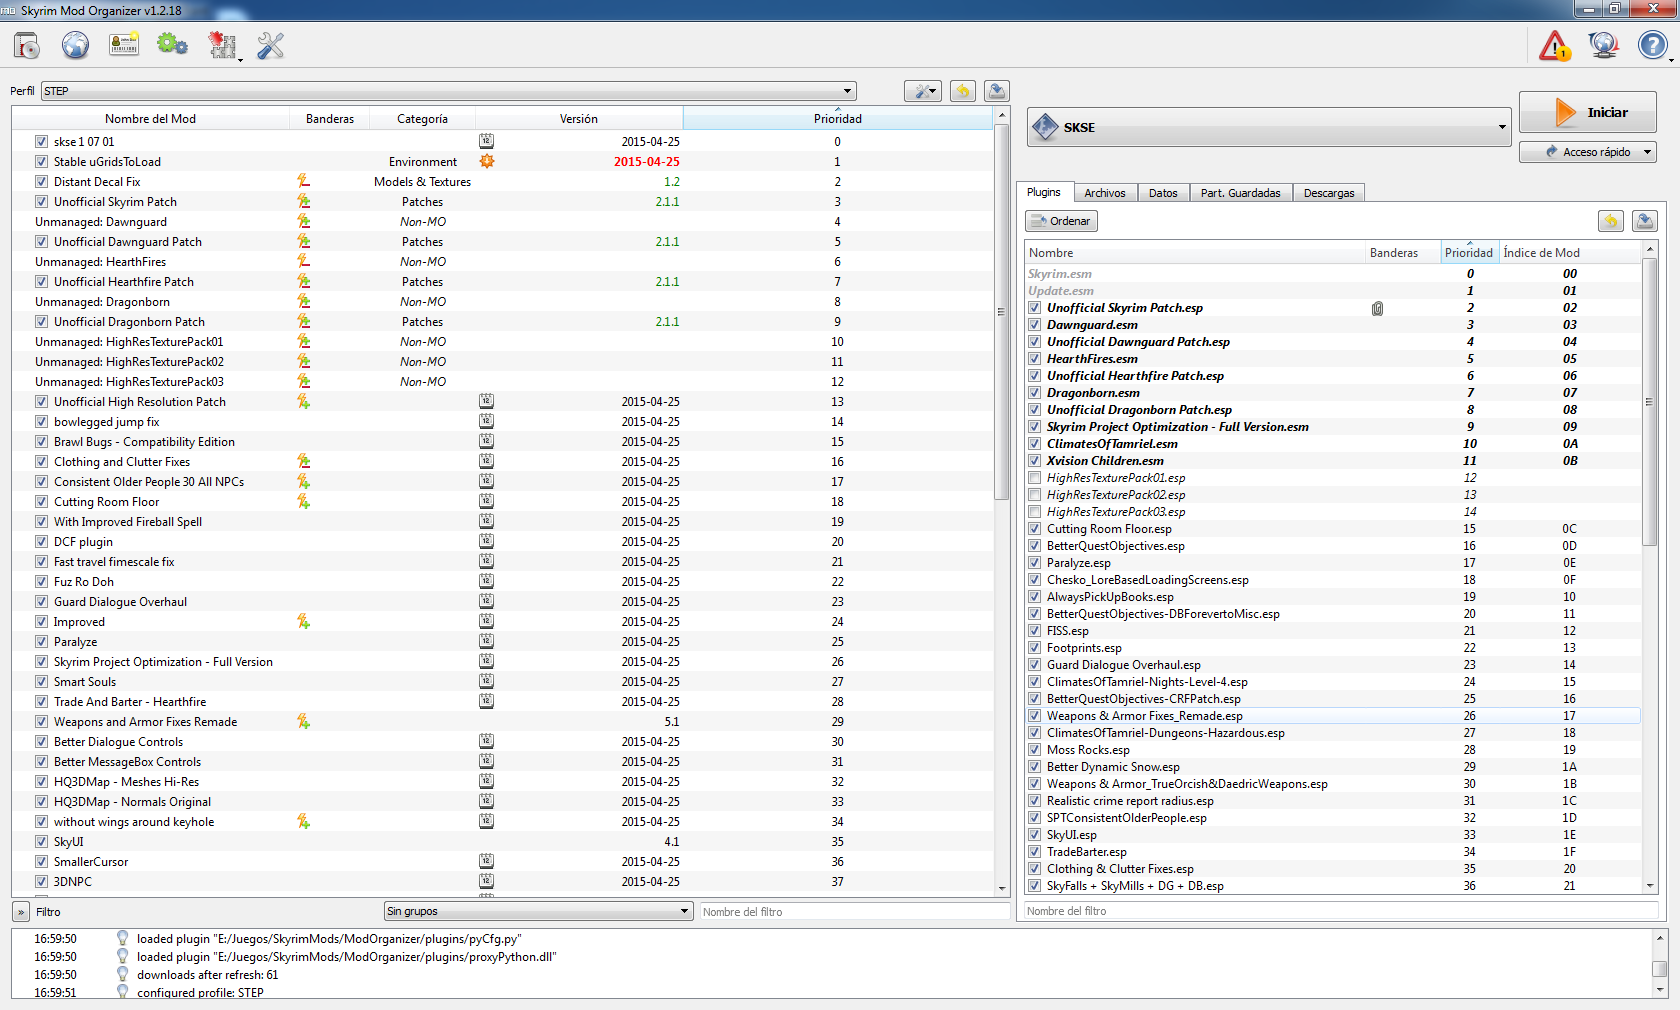Viewport: 1680px width, 1010px height.
Task: Click the mod list restore backup icon
Action: [963, 91]
